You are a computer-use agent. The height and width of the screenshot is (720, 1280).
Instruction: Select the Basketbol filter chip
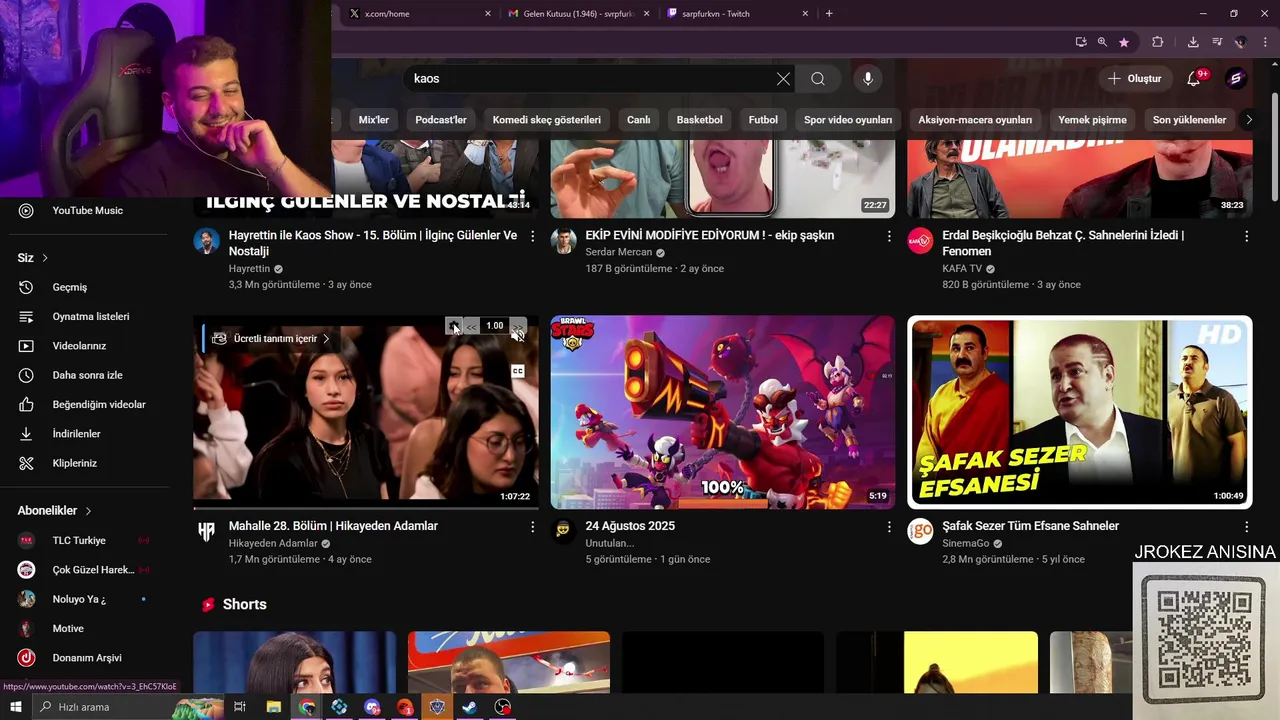(x=699, y=120)
